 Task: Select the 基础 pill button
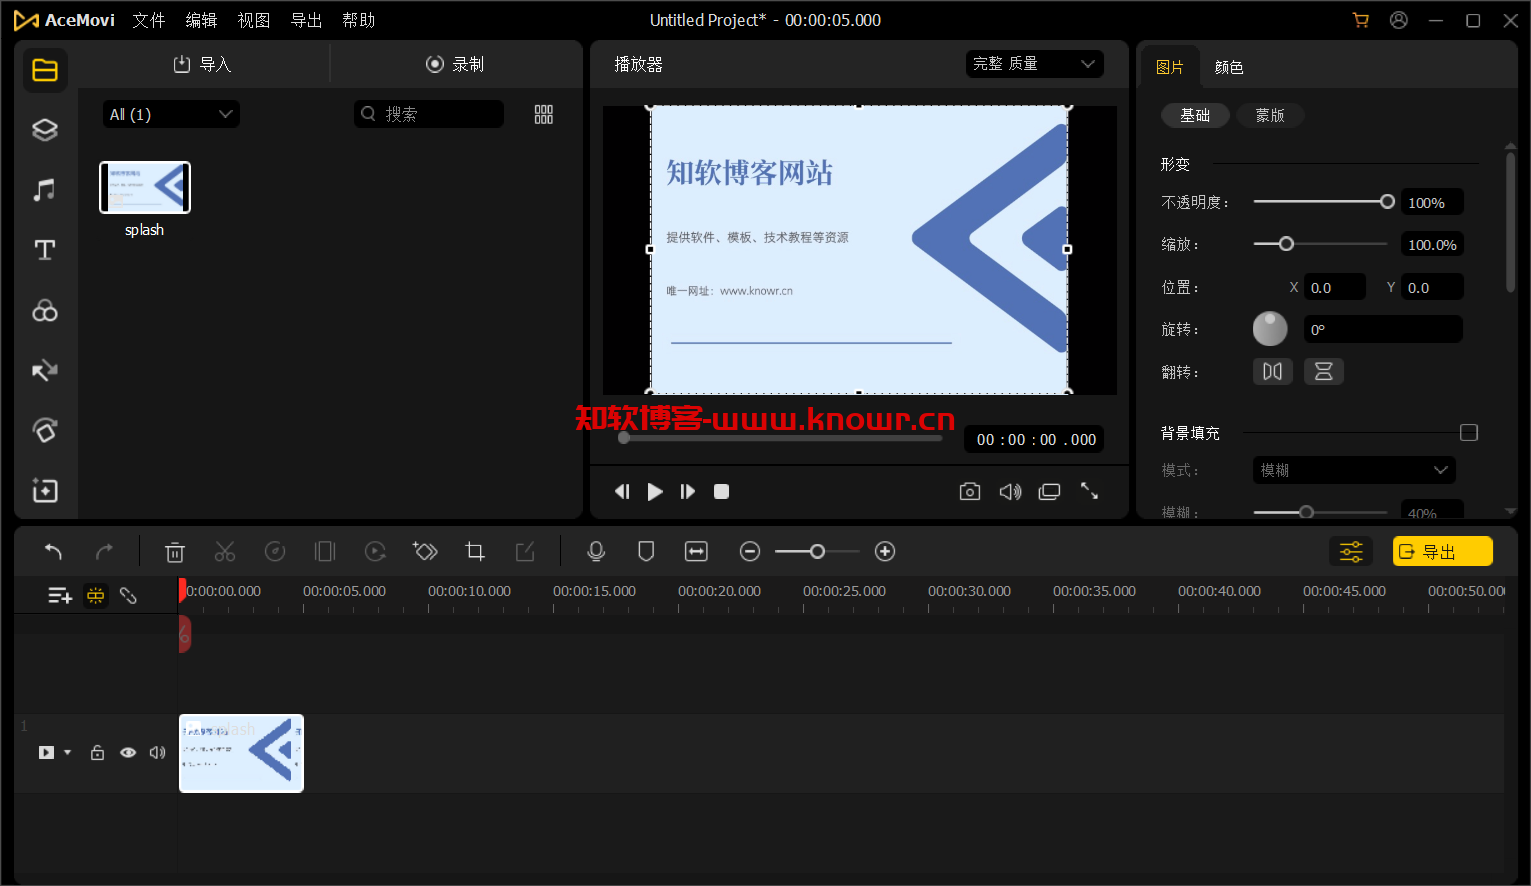click(x=1195, y=115)
